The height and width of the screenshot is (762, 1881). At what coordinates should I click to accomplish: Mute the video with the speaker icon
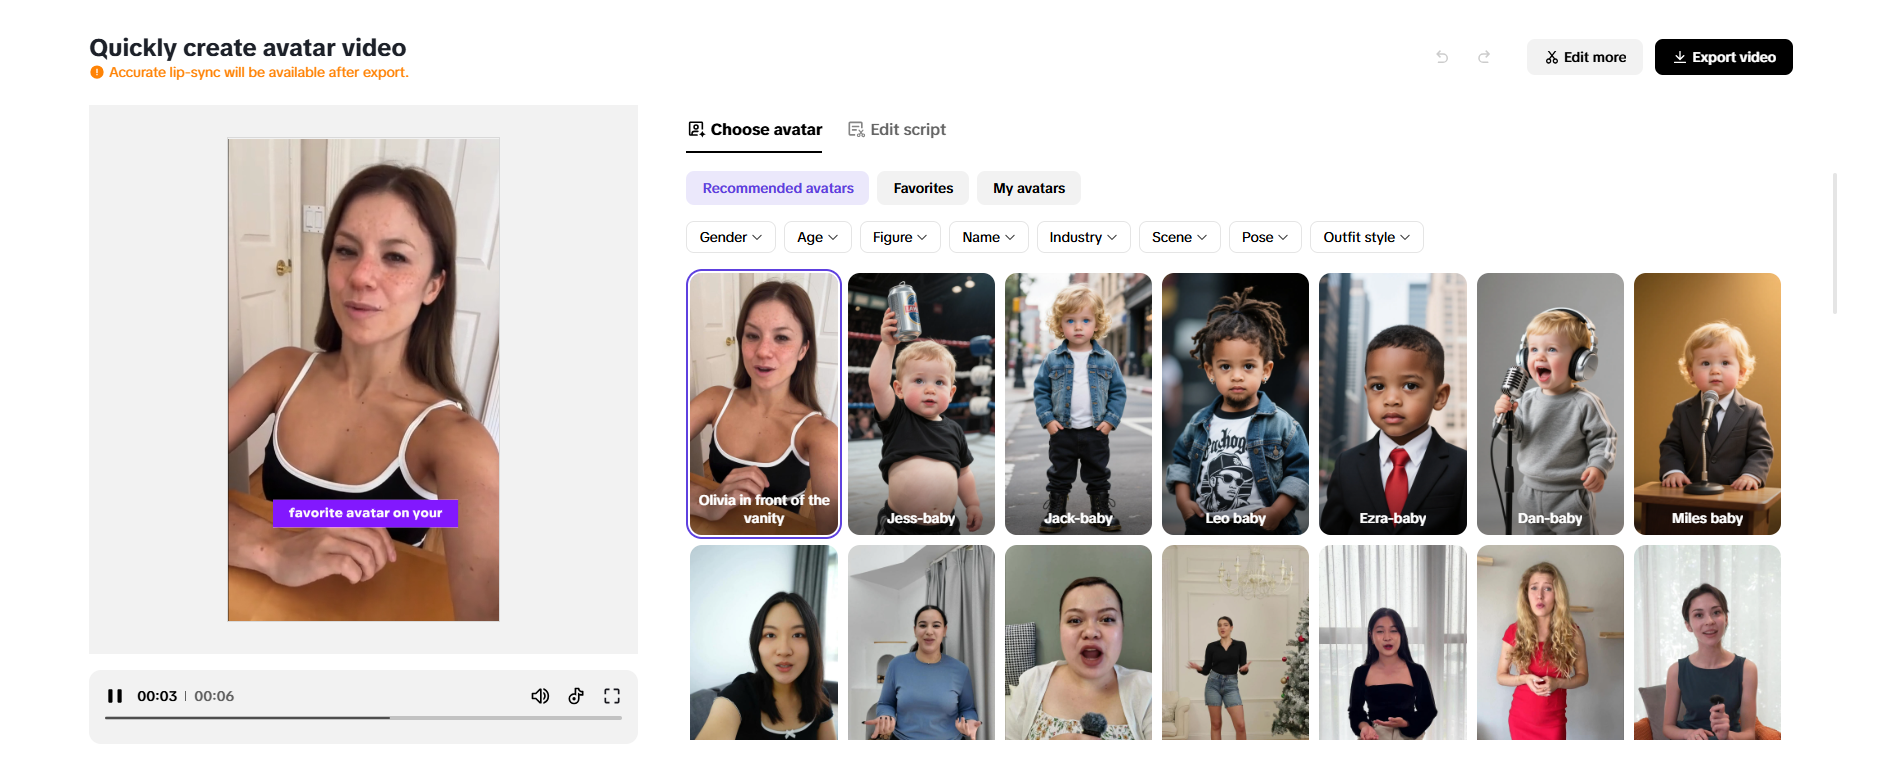pos(540,696)
